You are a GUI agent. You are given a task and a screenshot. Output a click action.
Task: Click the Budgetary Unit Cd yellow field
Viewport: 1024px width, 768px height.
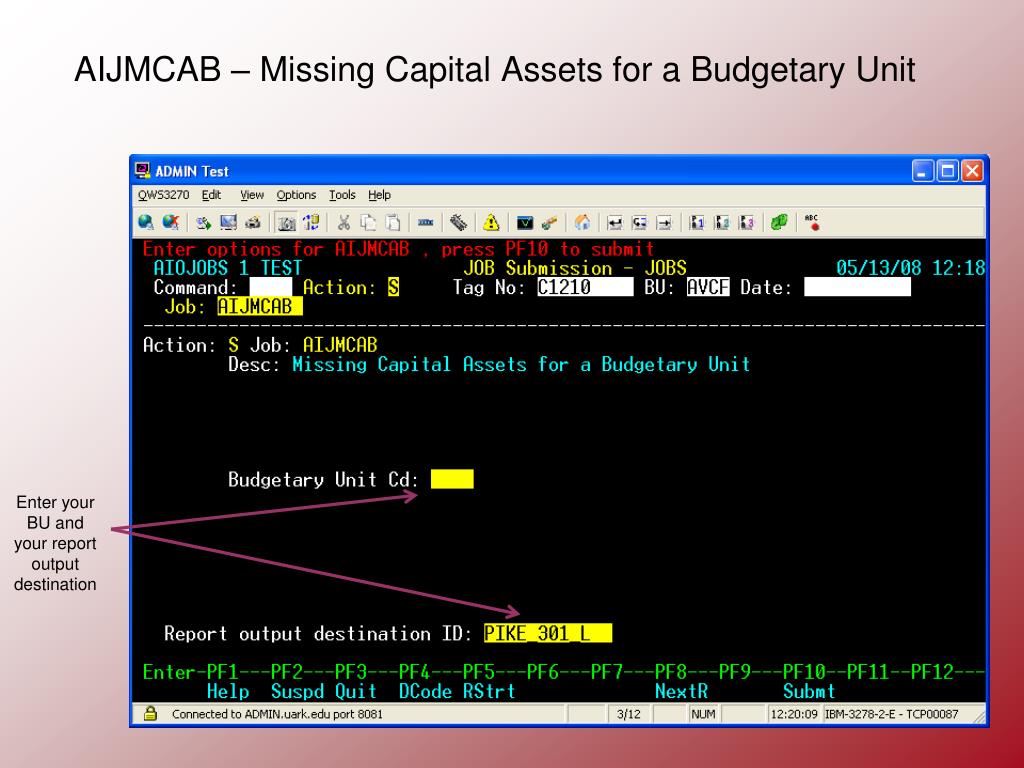coord(452,479)
